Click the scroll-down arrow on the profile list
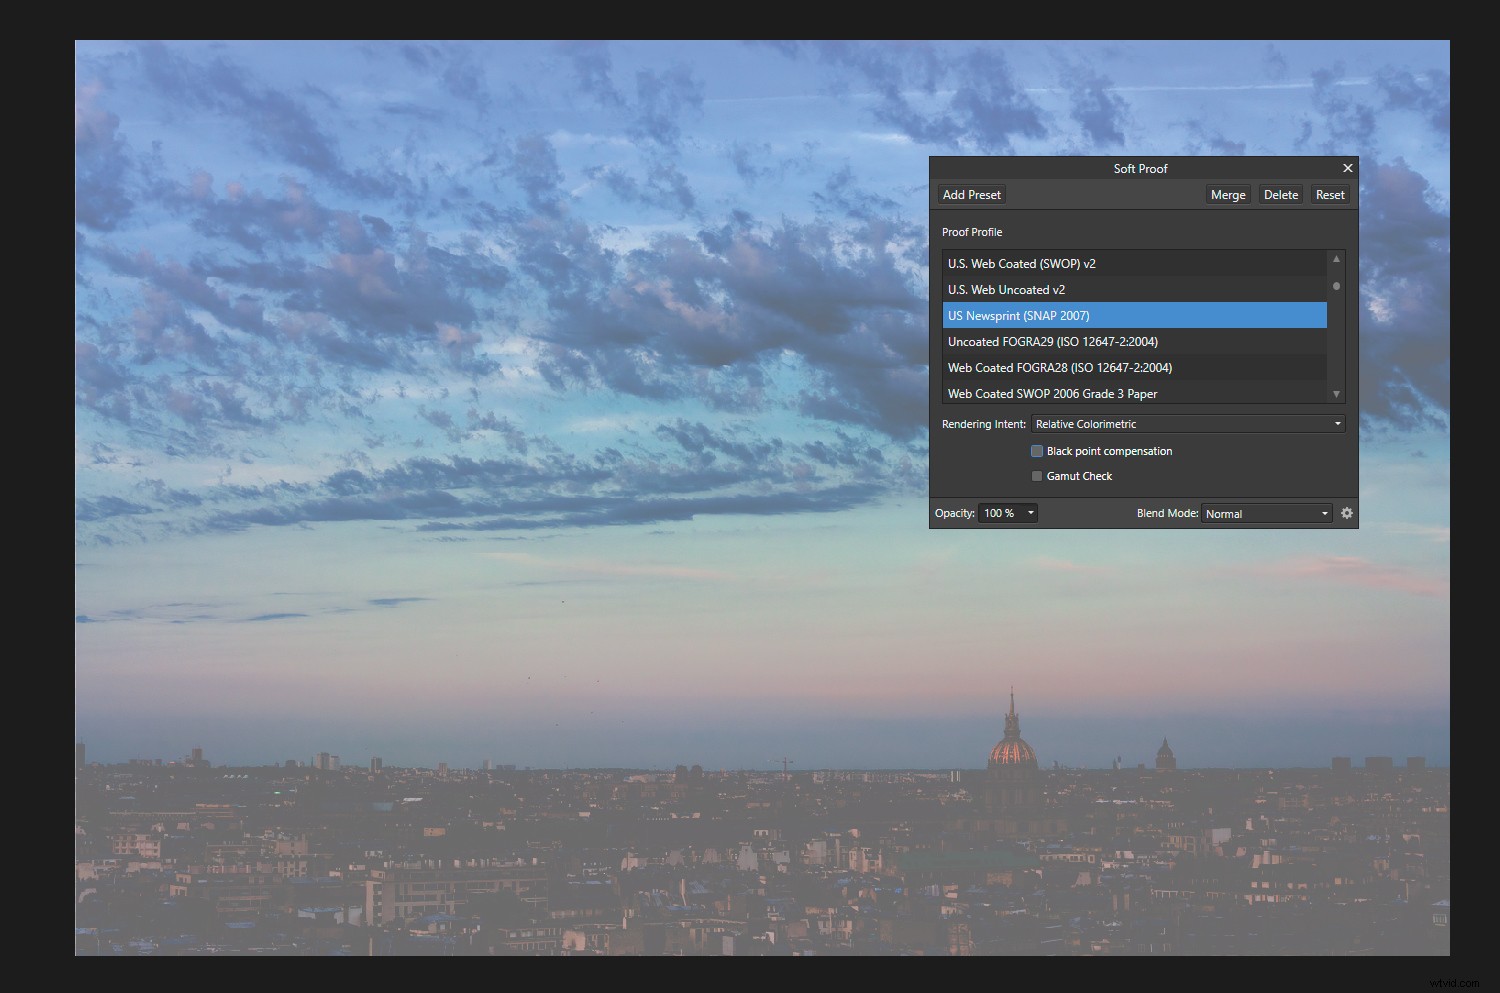The height and width of the screenshot is (993, 1500). [1336, 393]
